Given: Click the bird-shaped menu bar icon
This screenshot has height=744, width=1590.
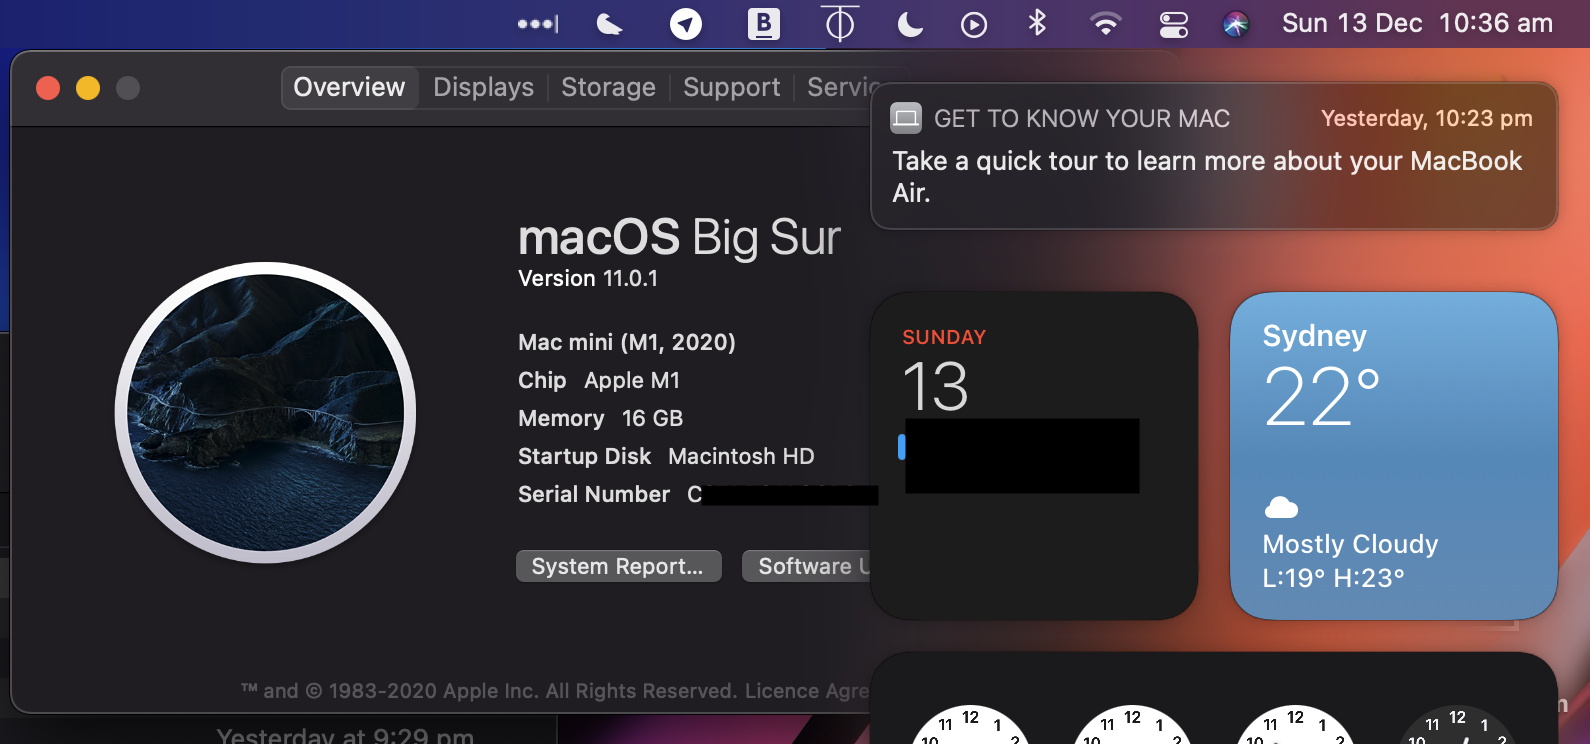Looking at the screenshot, I should point(609,24).
